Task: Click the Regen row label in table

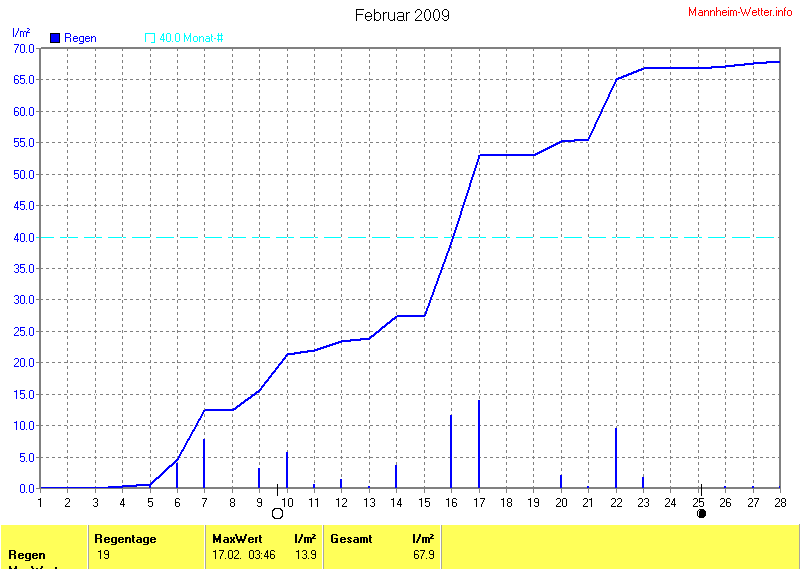Action: pos(27,555)
